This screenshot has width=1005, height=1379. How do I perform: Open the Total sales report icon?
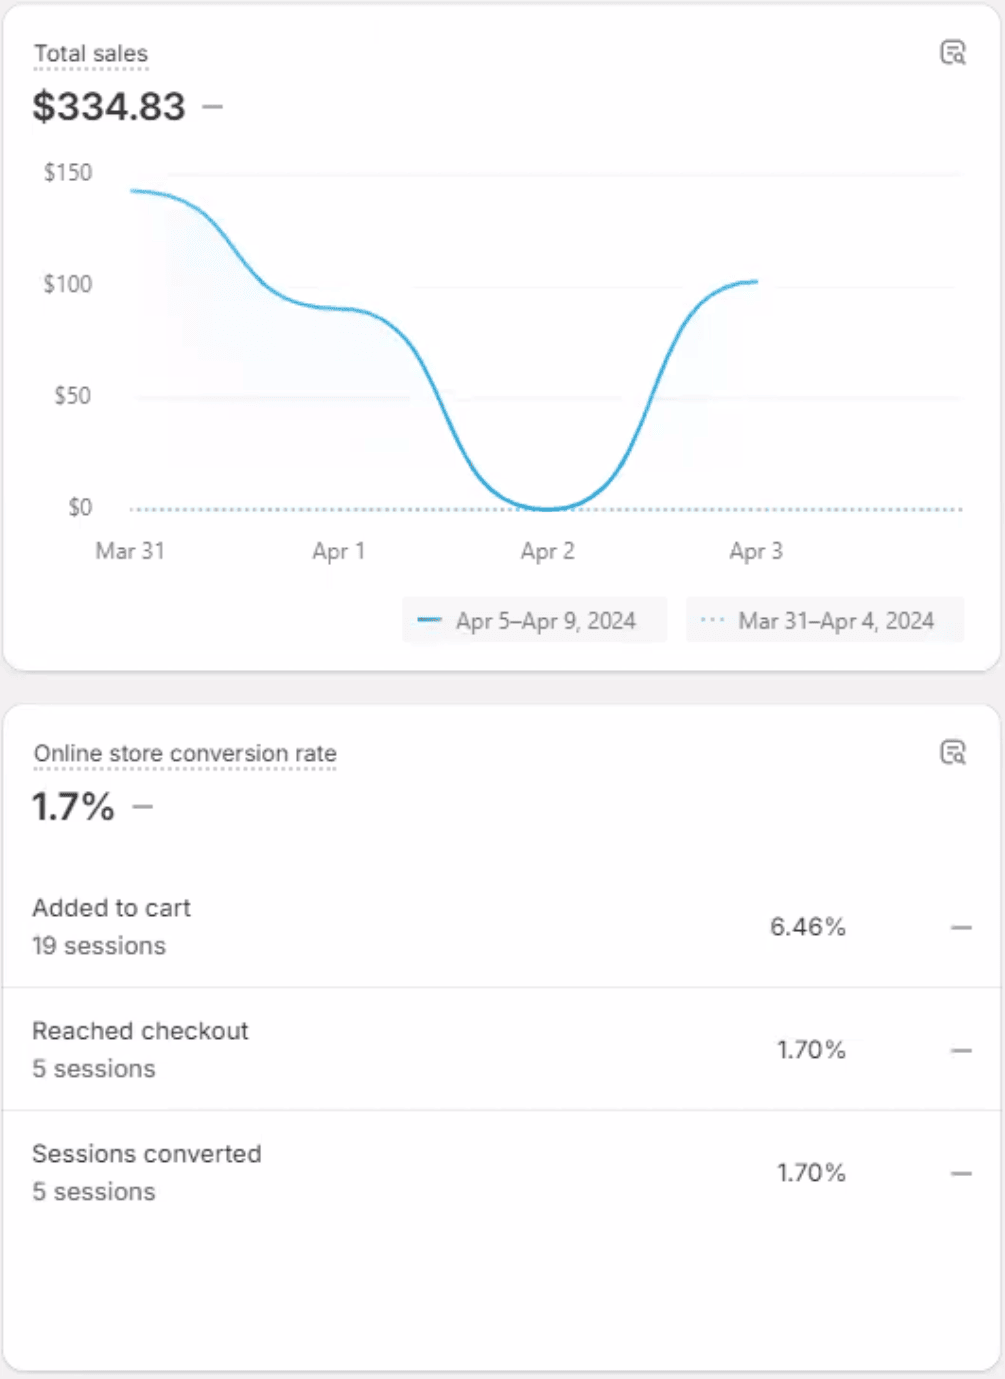point(953,53)
